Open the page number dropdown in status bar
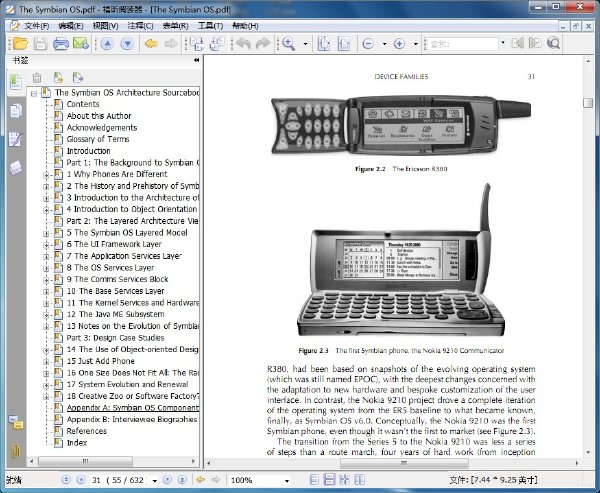 (x=155, y=480)
